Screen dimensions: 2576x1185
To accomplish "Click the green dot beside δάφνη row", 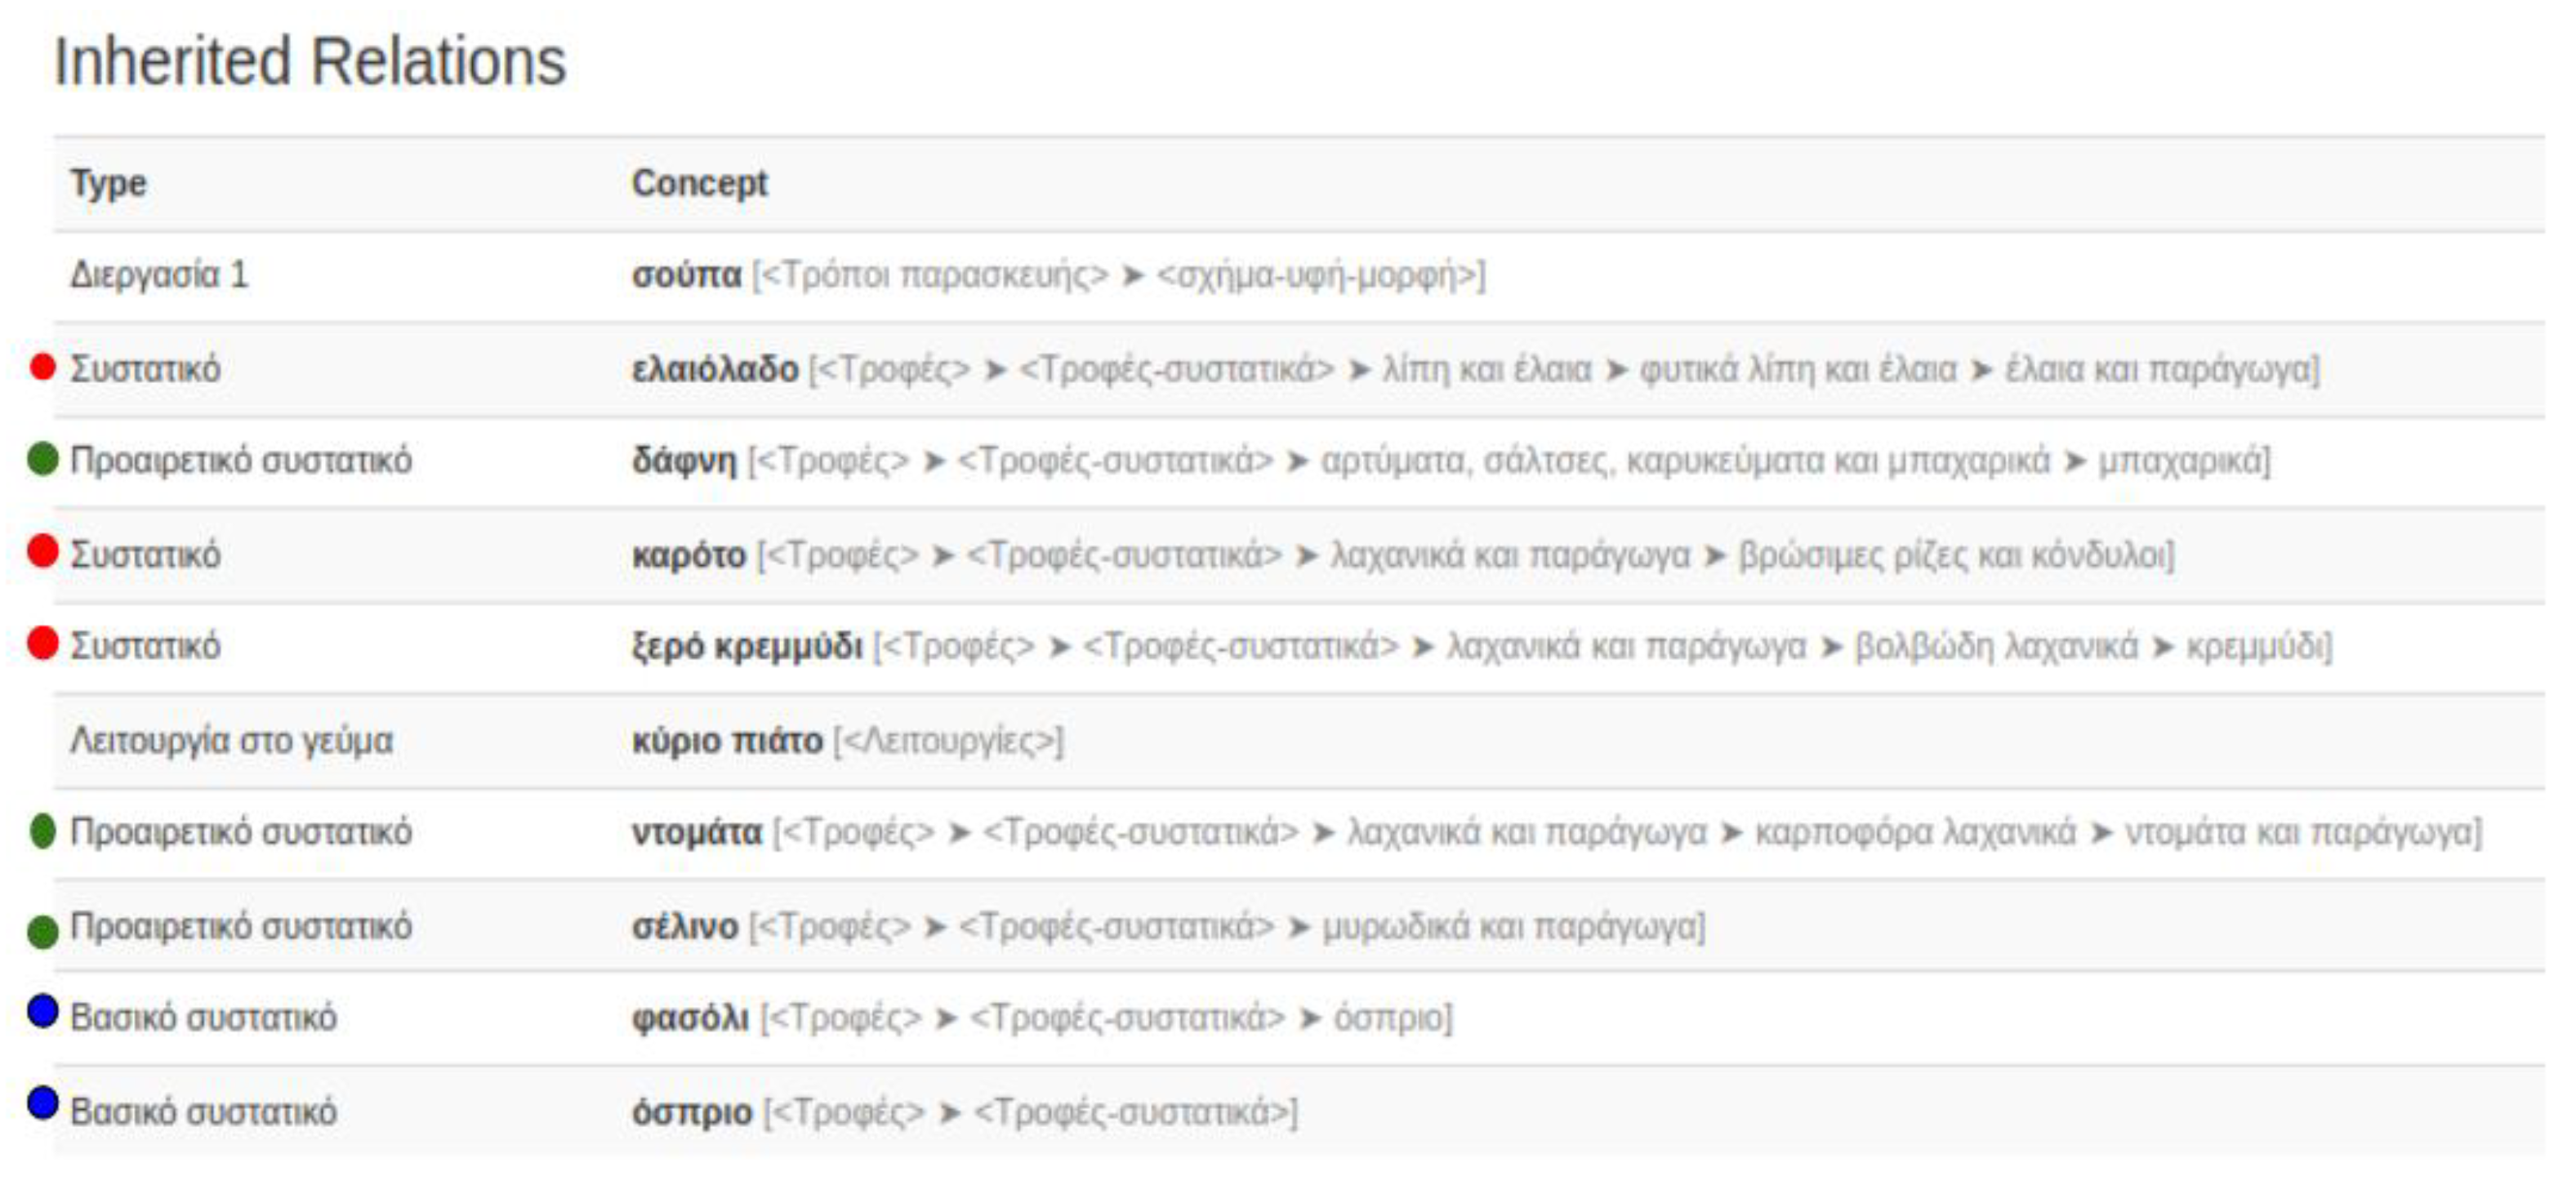I will 43,459.
